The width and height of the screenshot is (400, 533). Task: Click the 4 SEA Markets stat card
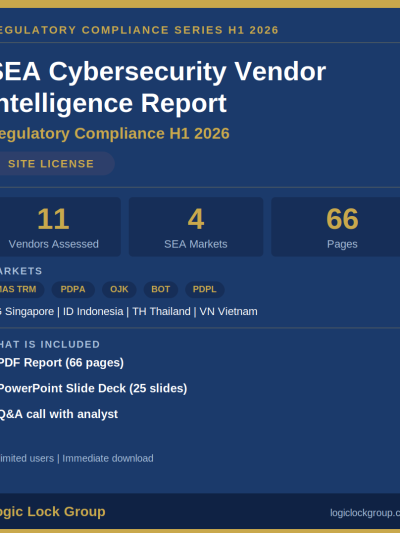[x=196, y=227]
